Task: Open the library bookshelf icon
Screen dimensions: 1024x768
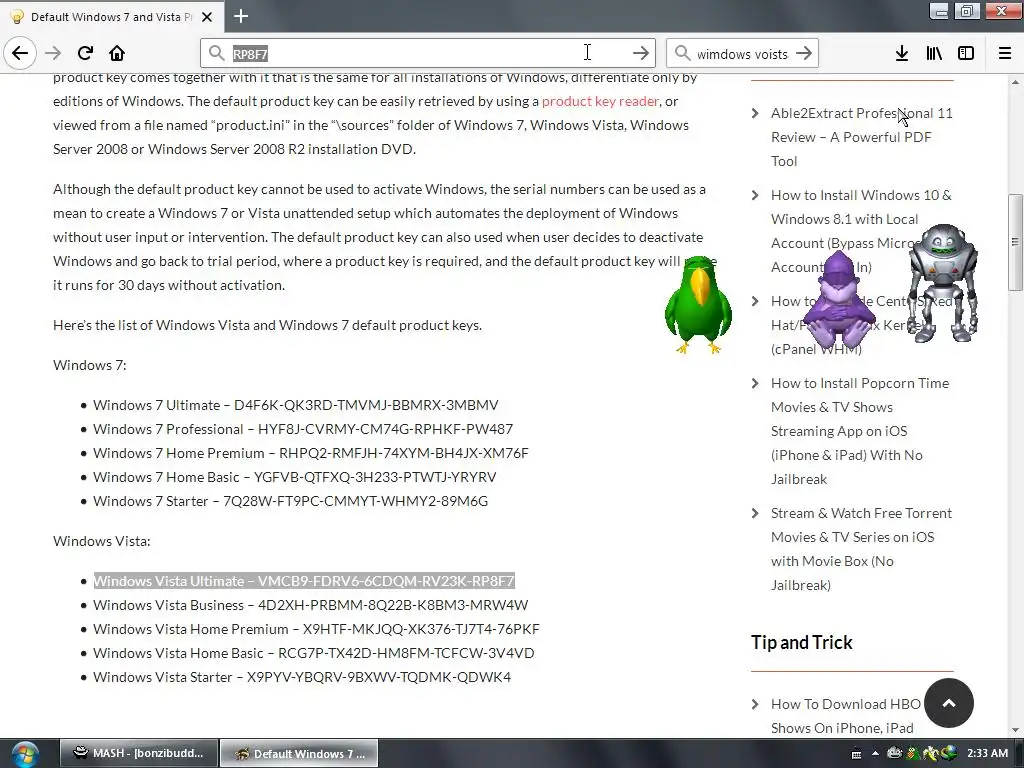Action: [x=934, y=53]
